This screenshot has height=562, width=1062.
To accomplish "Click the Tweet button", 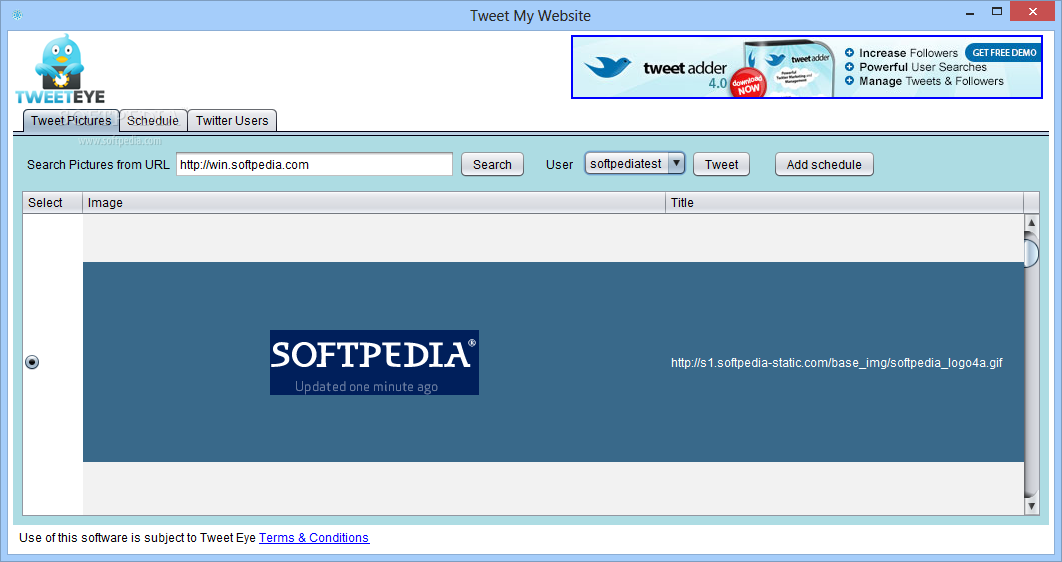I will (x=721, y=165).
